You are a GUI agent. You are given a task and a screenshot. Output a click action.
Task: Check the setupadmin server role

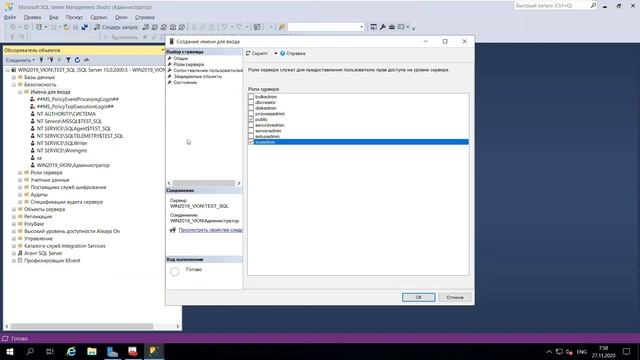(x=251, y=136)
